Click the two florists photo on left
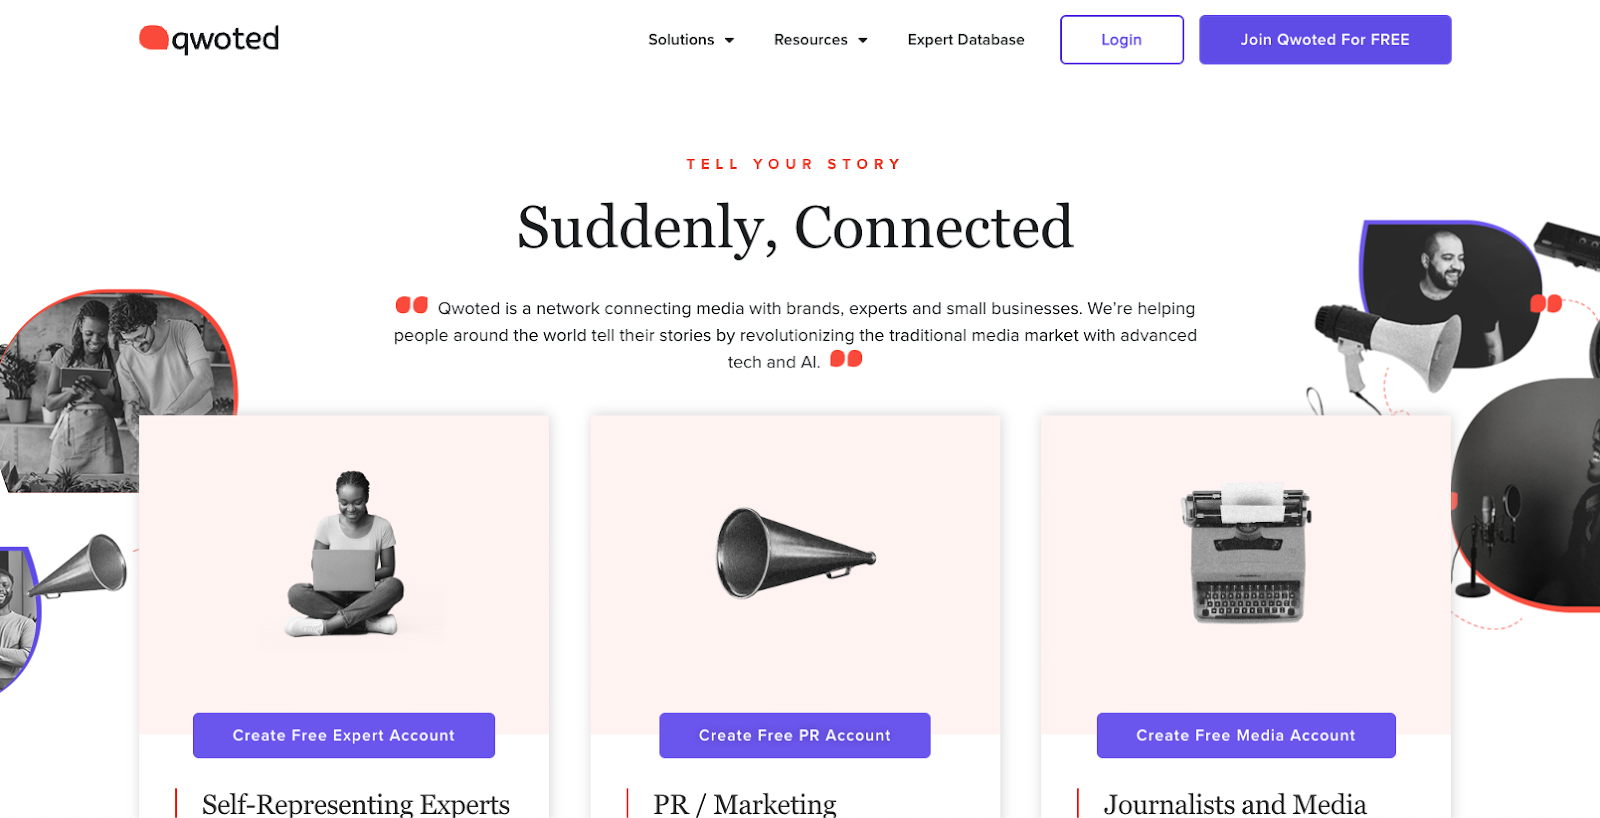This screenshot has height=818, width=1600. 117,390
